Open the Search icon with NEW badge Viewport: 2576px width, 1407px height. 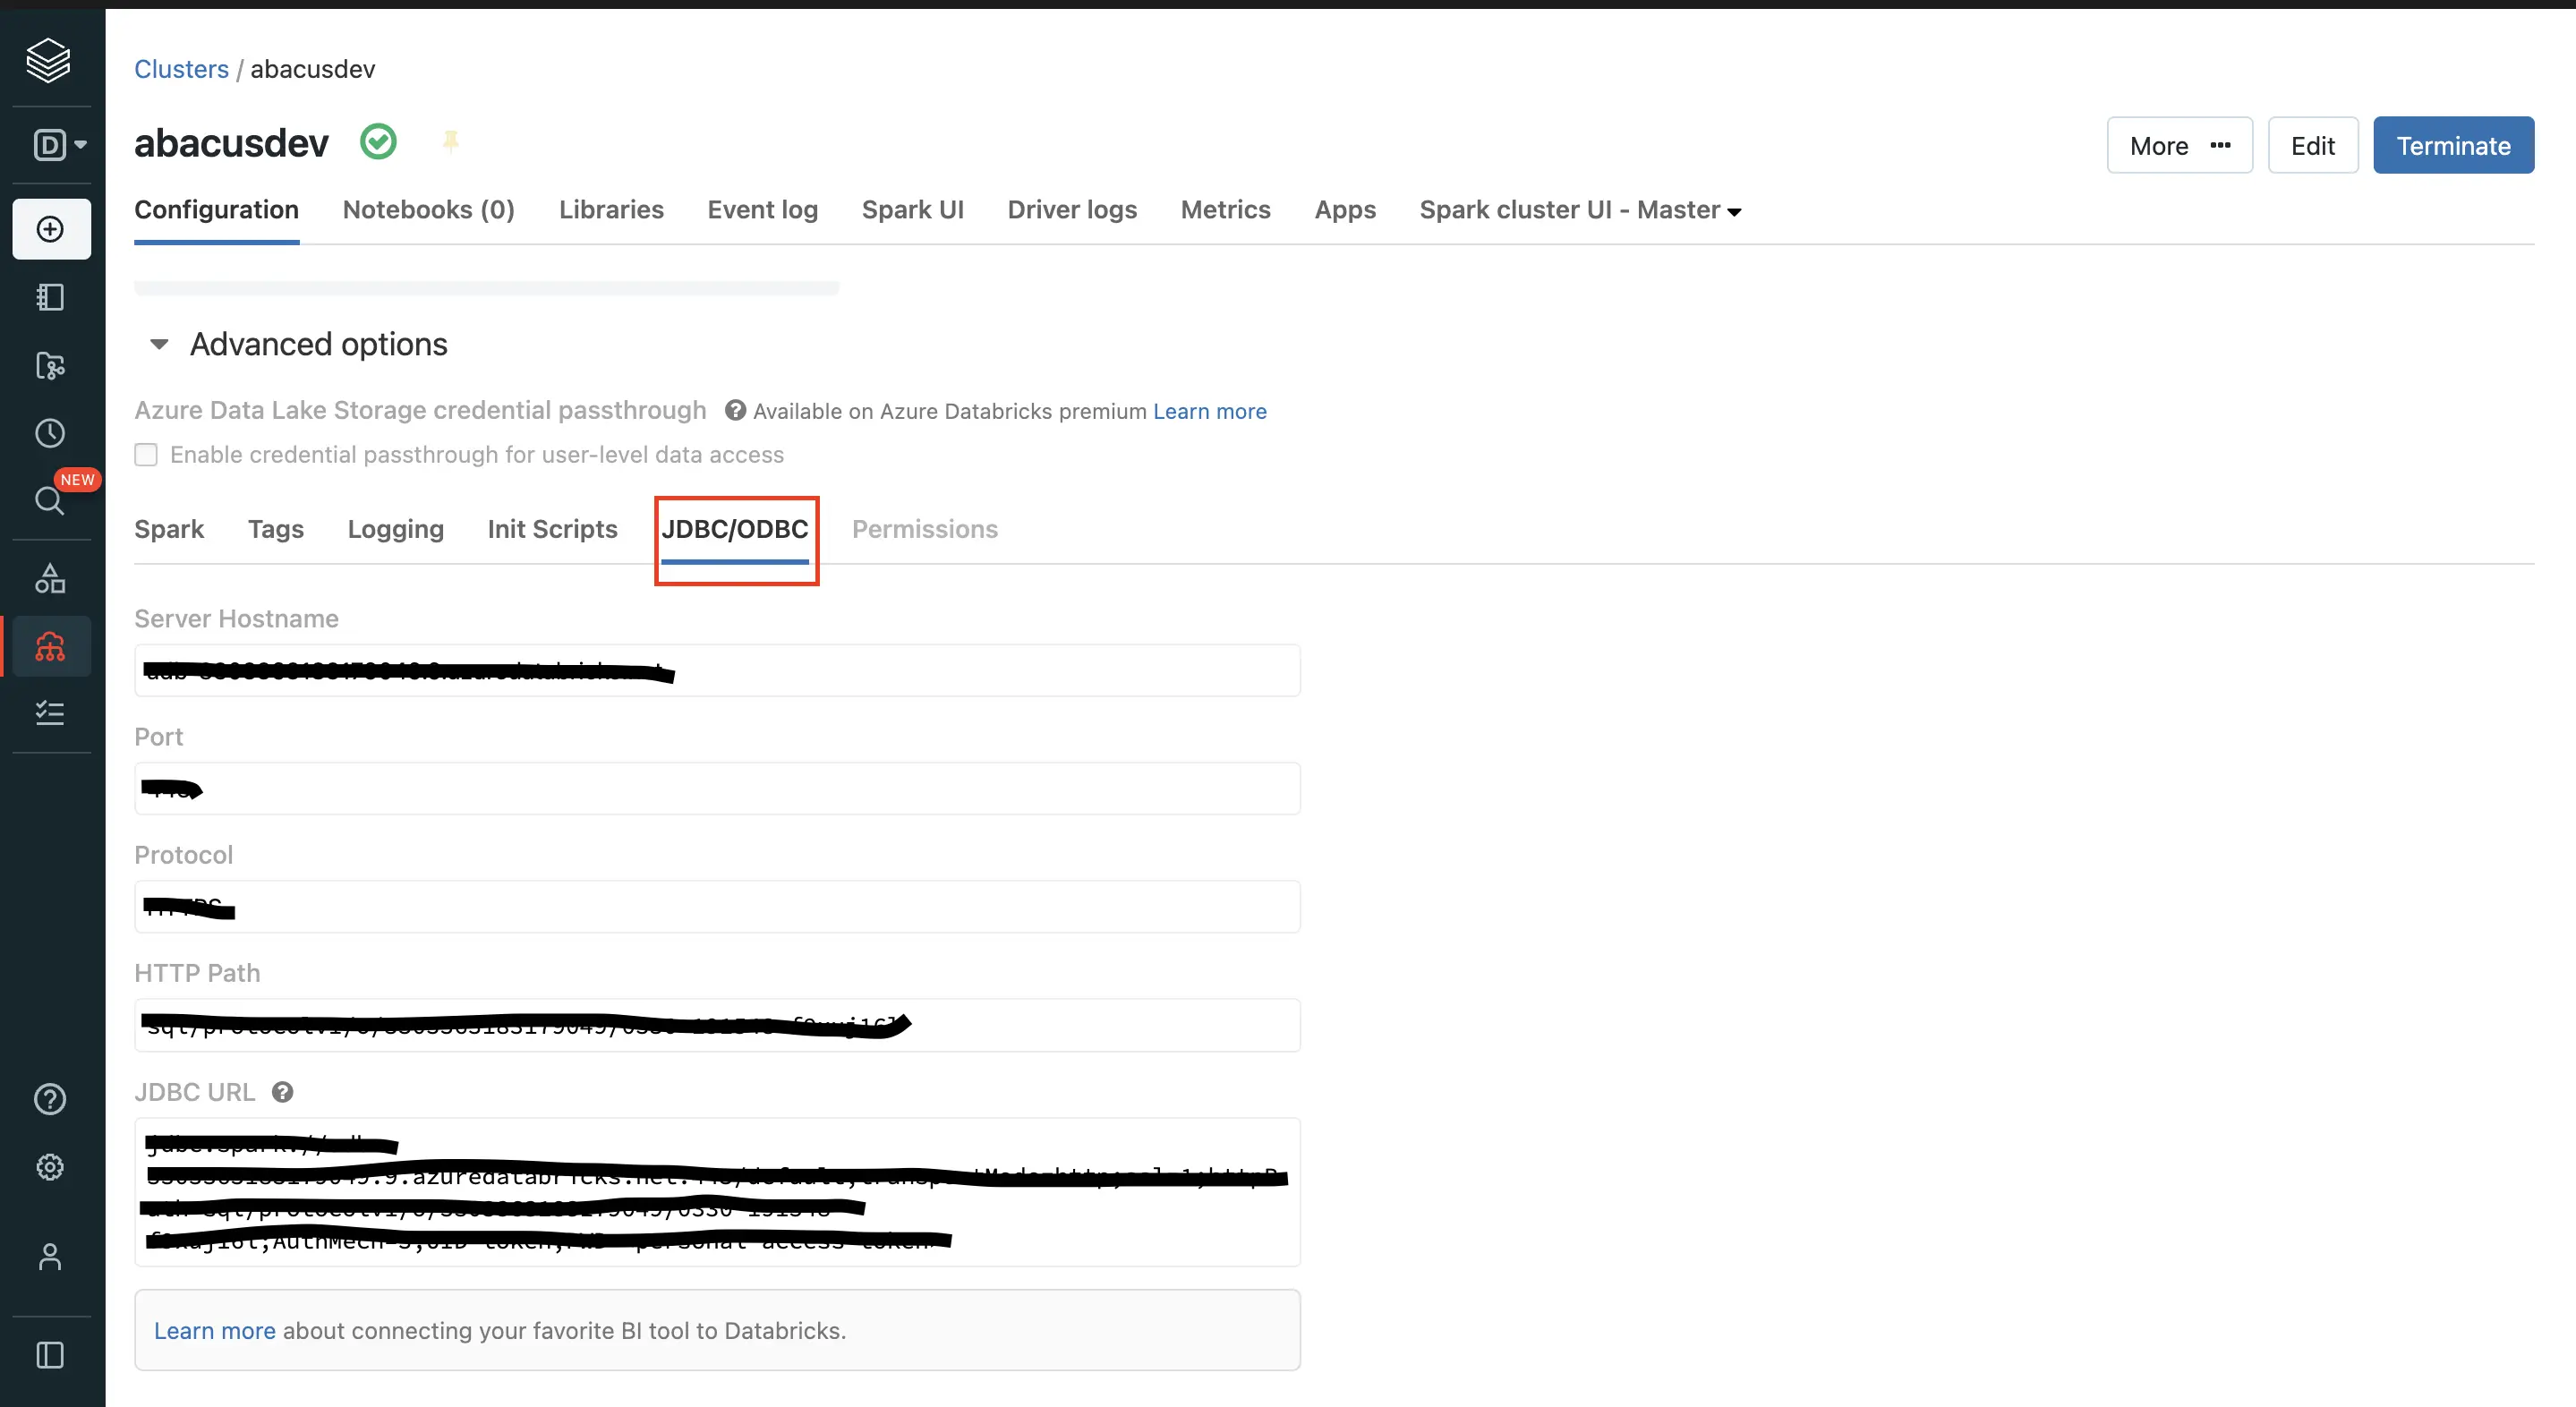pos(49,500)
